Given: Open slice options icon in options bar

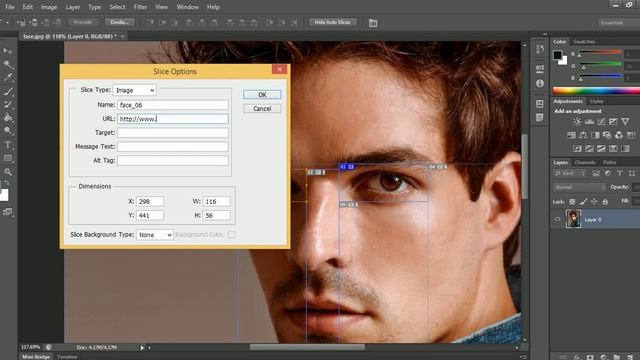Looking at the screenshot, I should (x=373, y=23).
